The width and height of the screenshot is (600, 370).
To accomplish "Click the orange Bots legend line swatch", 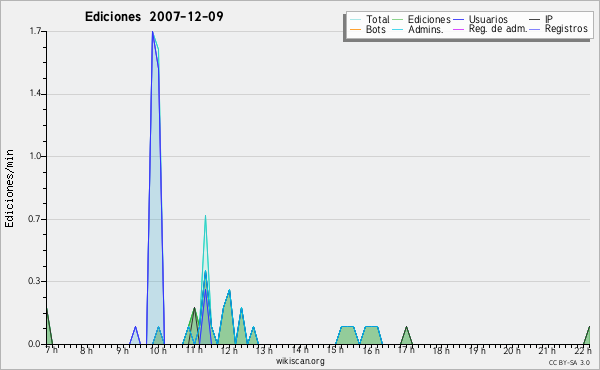I will (x=355, y=29).
